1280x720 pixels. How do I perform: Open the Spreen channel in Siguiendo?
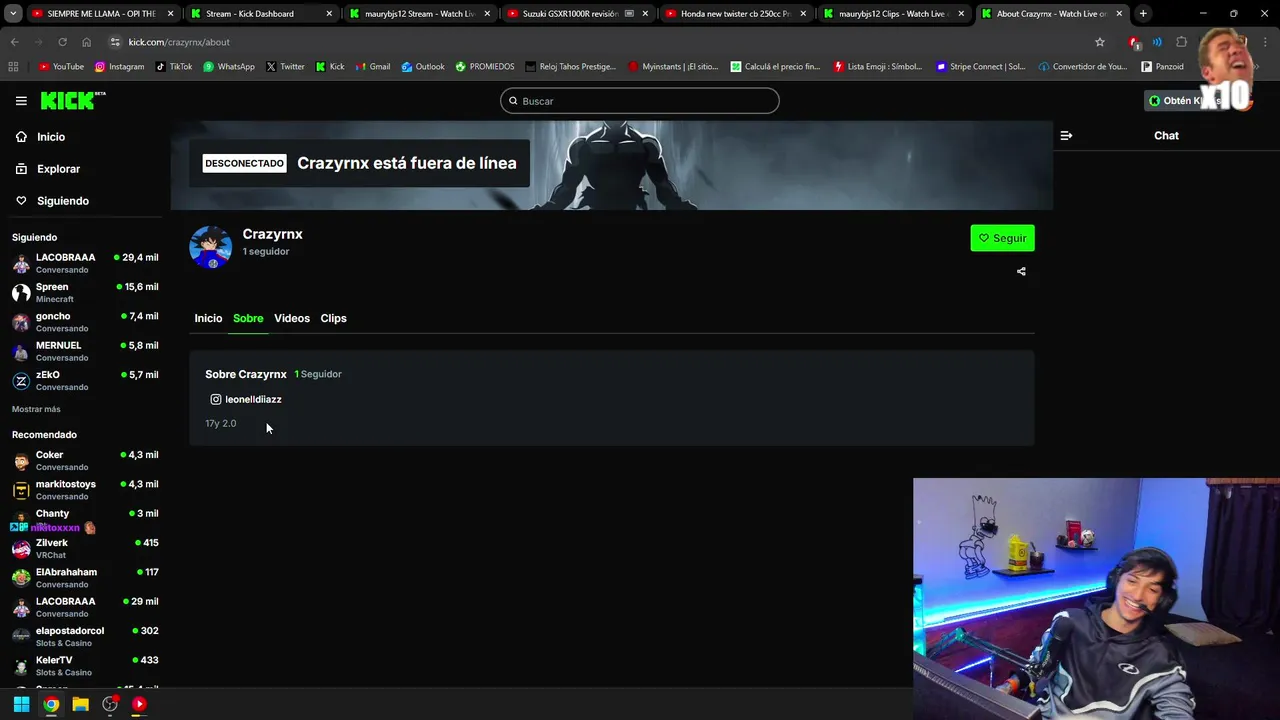pyautogui.click(x=85, y=292)
